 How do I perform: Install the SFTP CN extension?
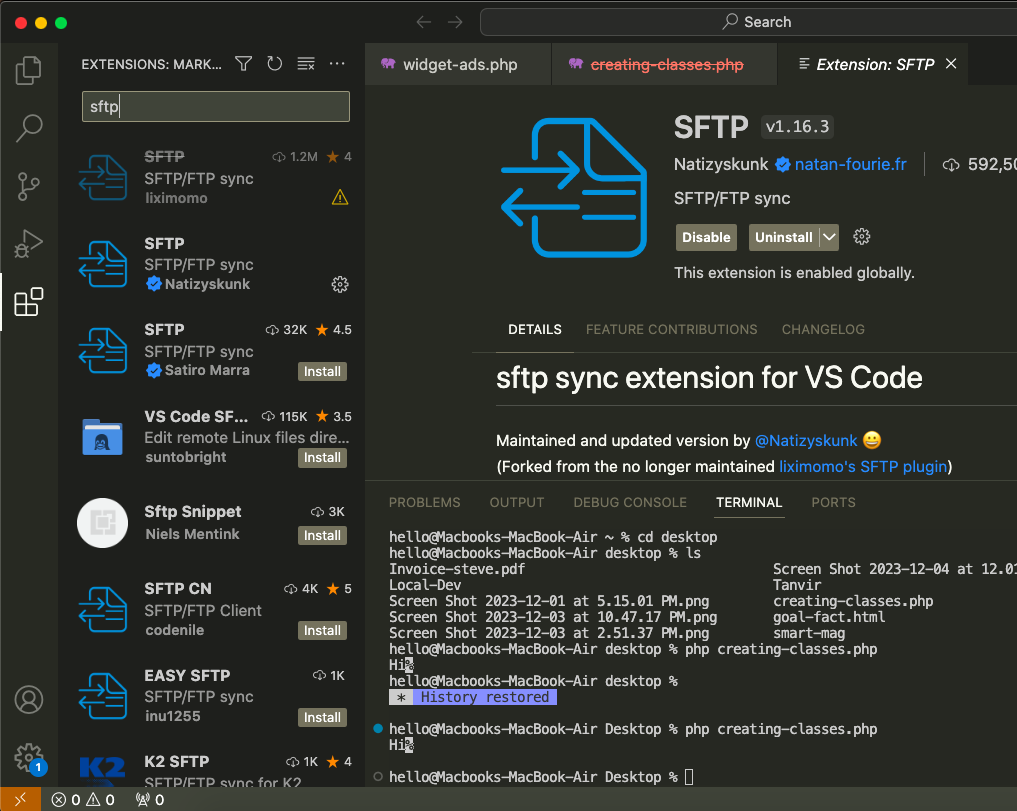pyautogui.click(x=322, y=630)
